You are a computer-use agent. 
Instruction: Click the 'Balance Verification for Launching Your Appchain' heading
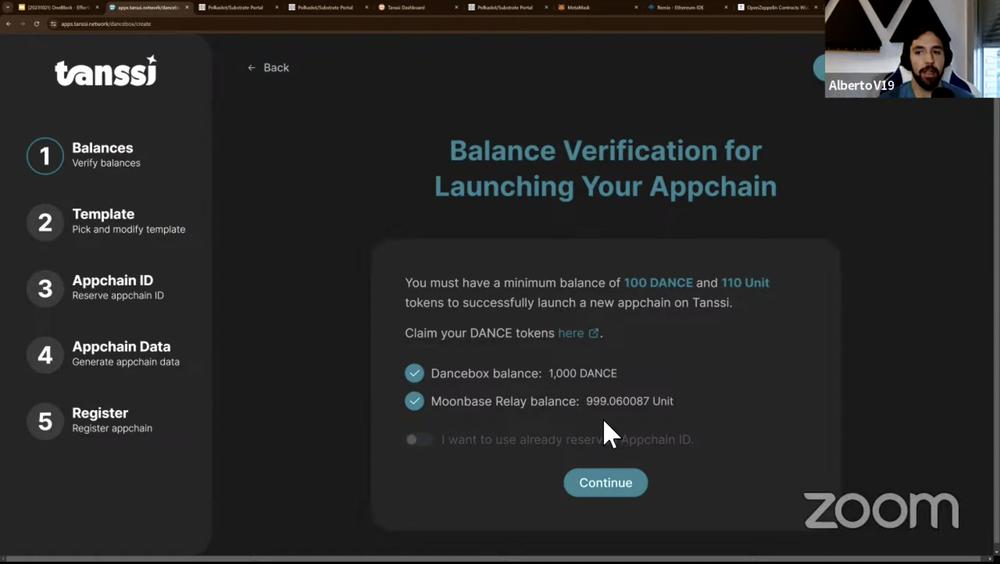[x=605, y=169]
